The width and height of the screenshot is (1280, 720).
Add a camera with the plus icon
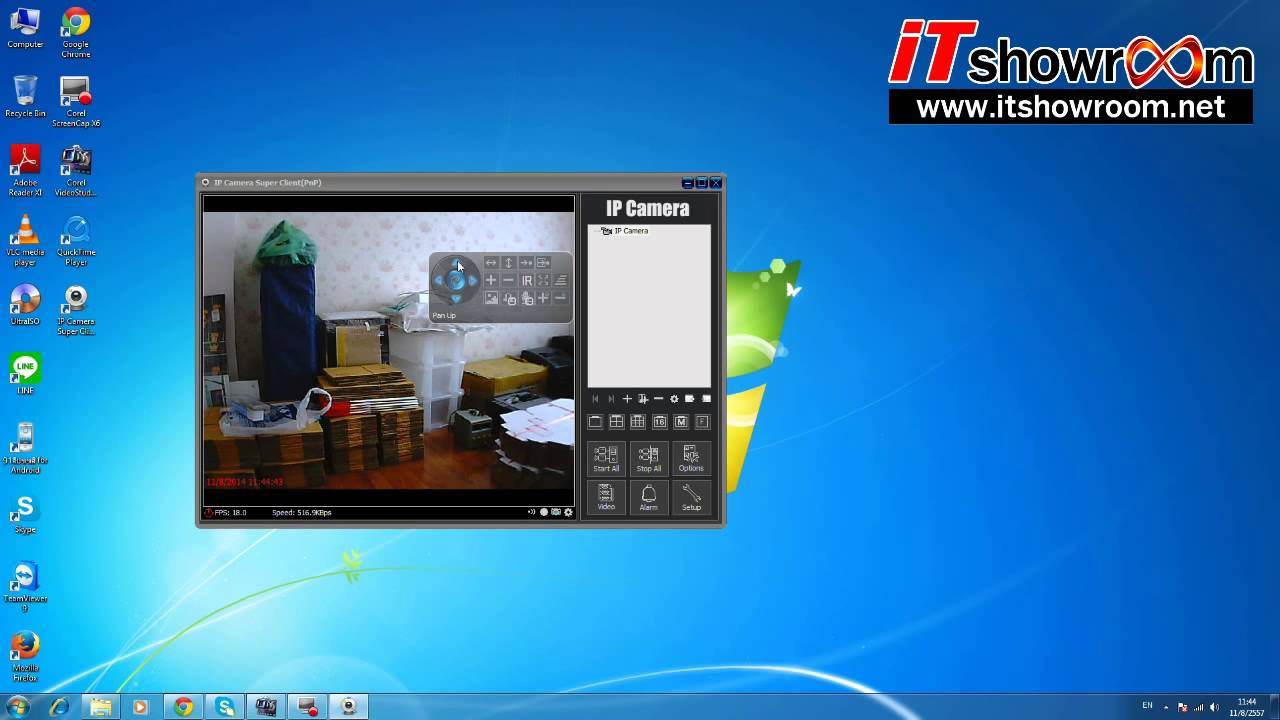(627, 399)
